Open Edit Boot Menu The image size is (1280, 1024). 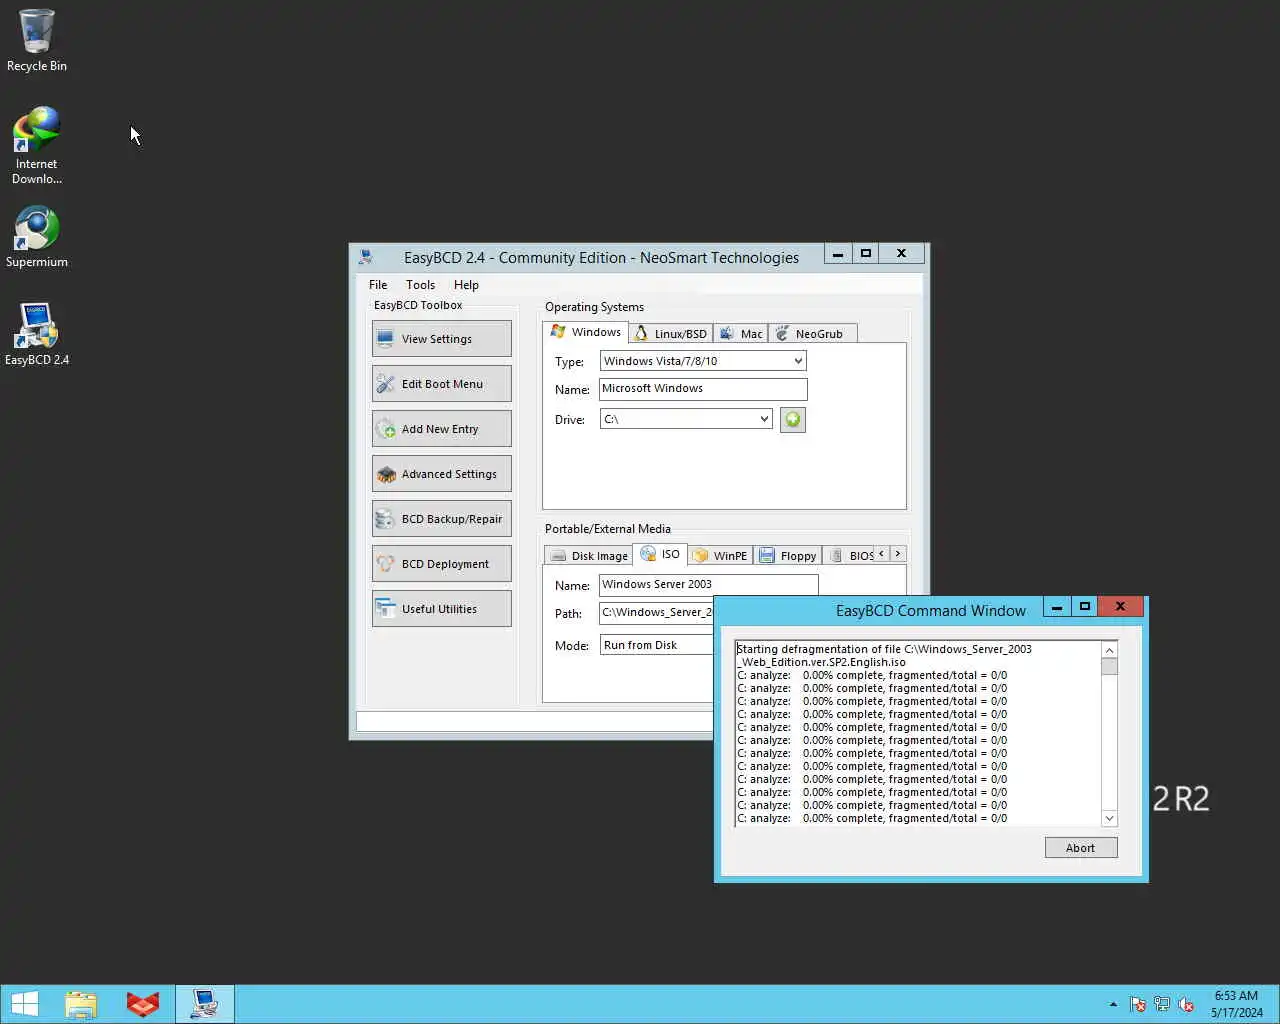coord(442,384)
